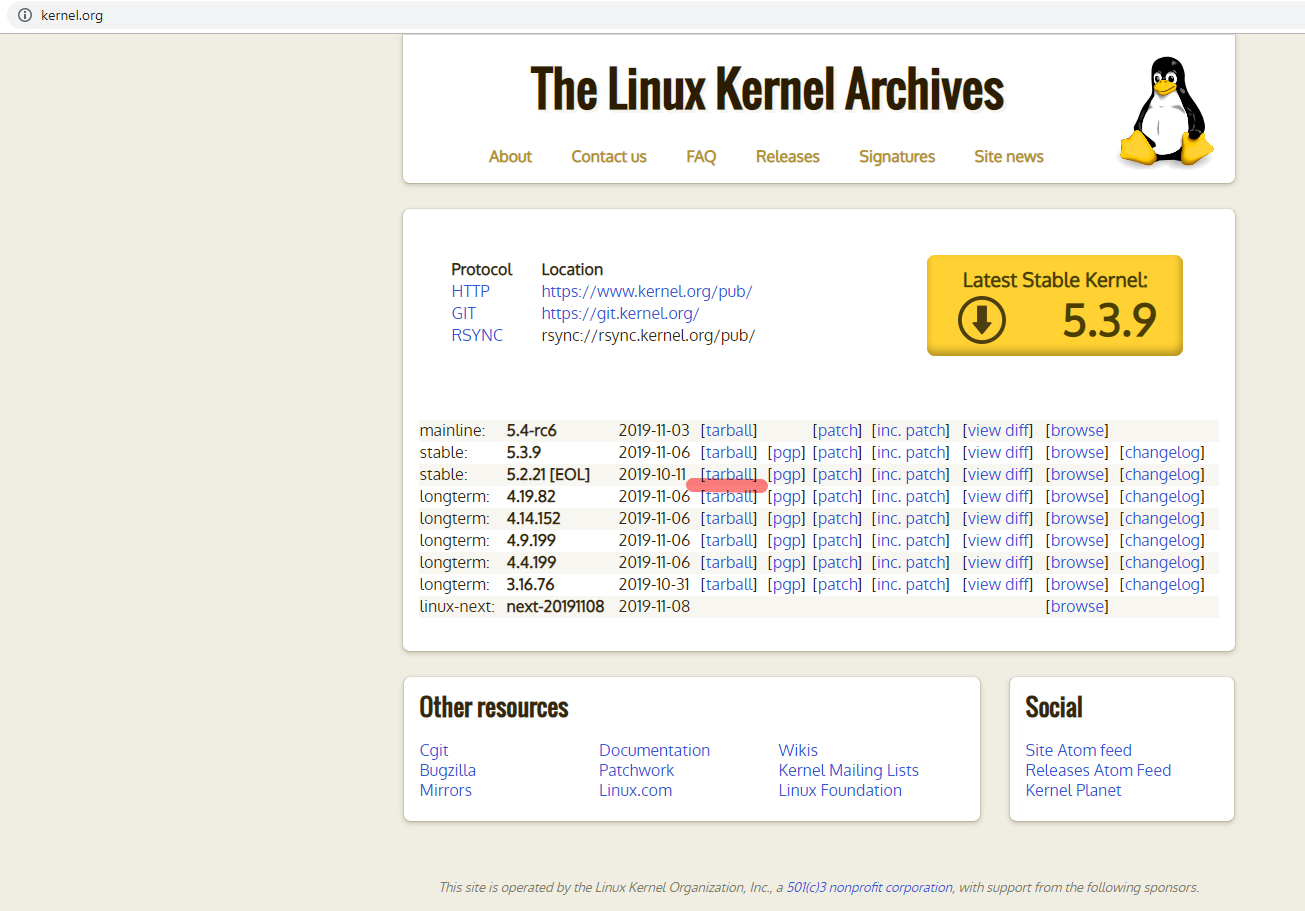Screen dimensions: 1305x911
Task: Click the kernel.org address bar URL
Action: tap(72, 15)
